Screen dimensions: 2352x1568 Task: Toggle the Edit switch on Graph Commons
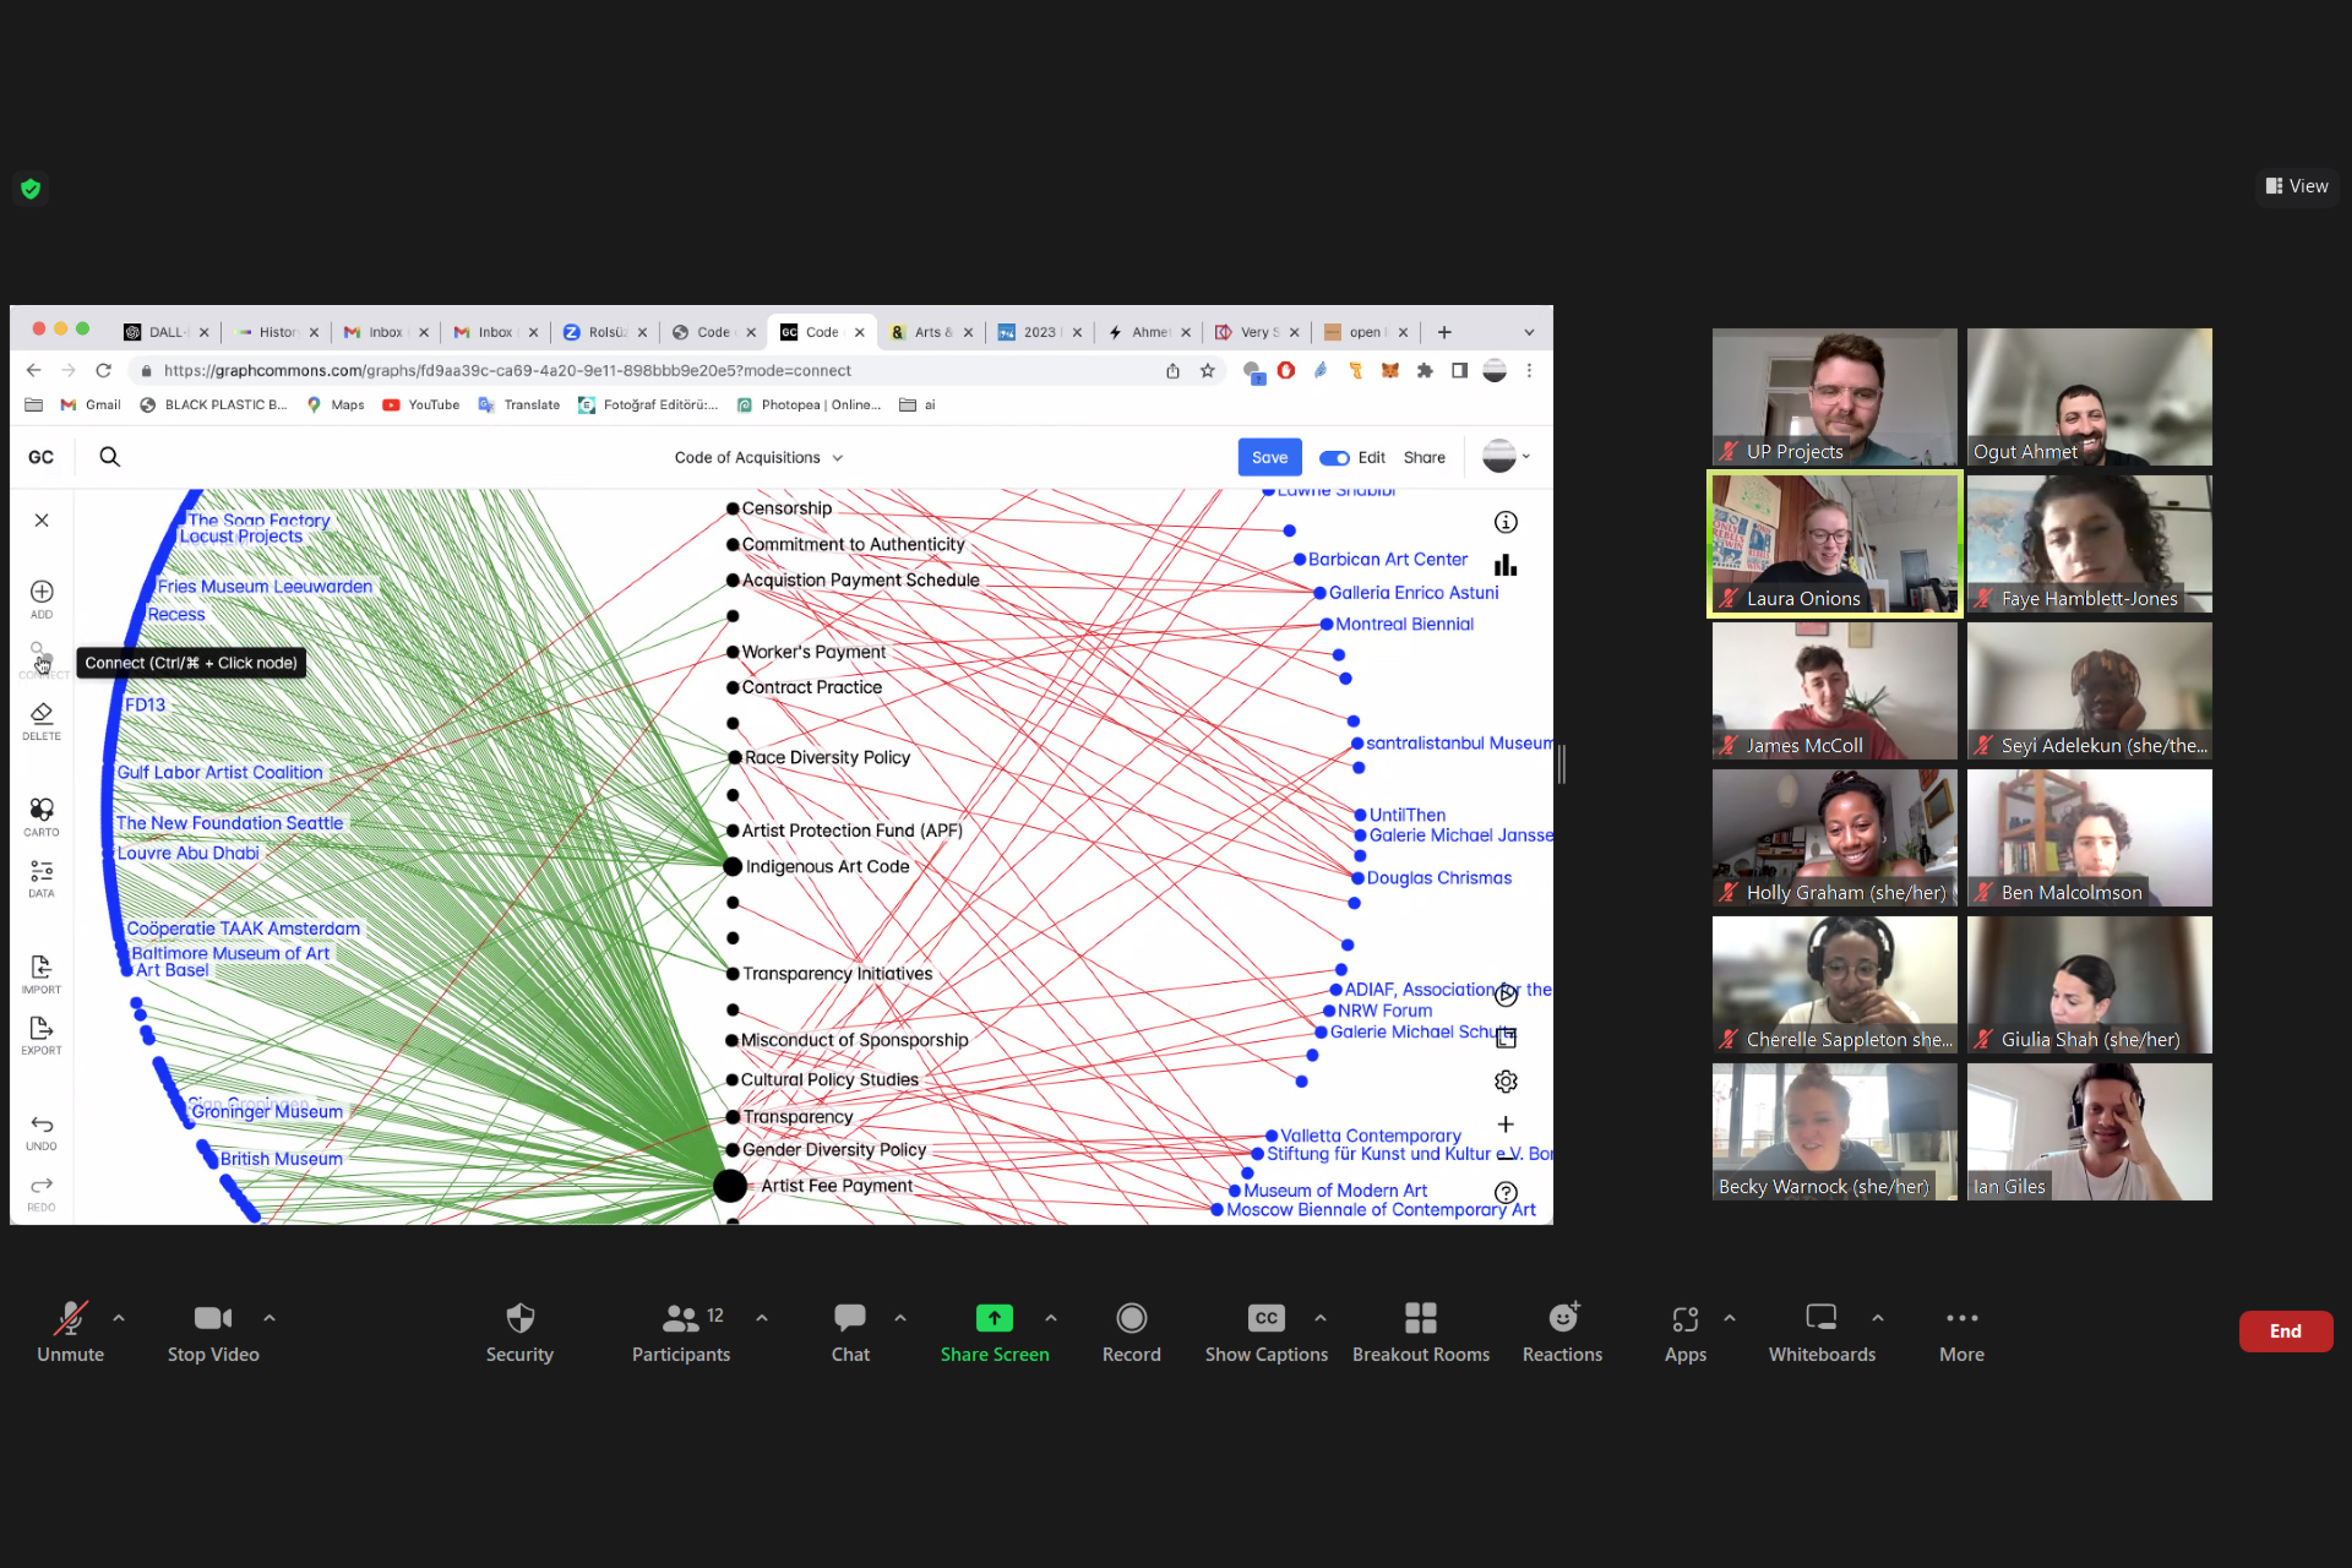[1335, 457]
